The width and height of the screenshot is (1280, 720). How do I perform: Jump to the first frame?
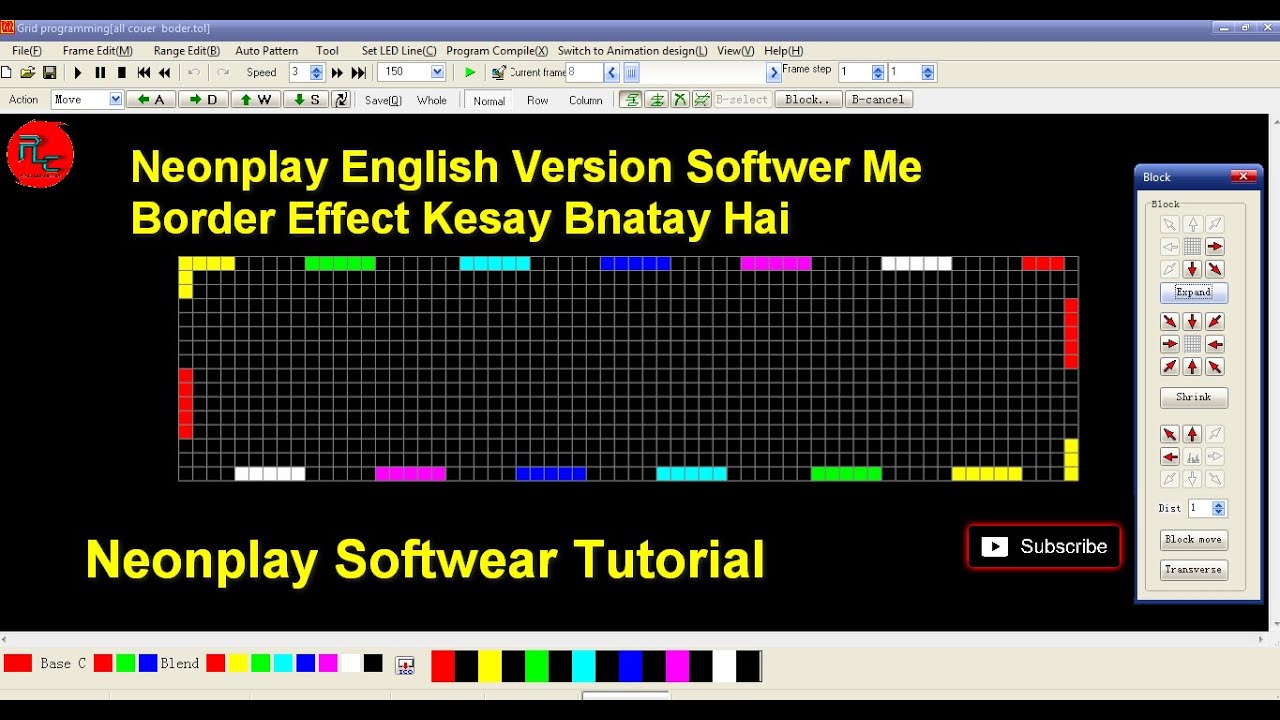(144, 72)
